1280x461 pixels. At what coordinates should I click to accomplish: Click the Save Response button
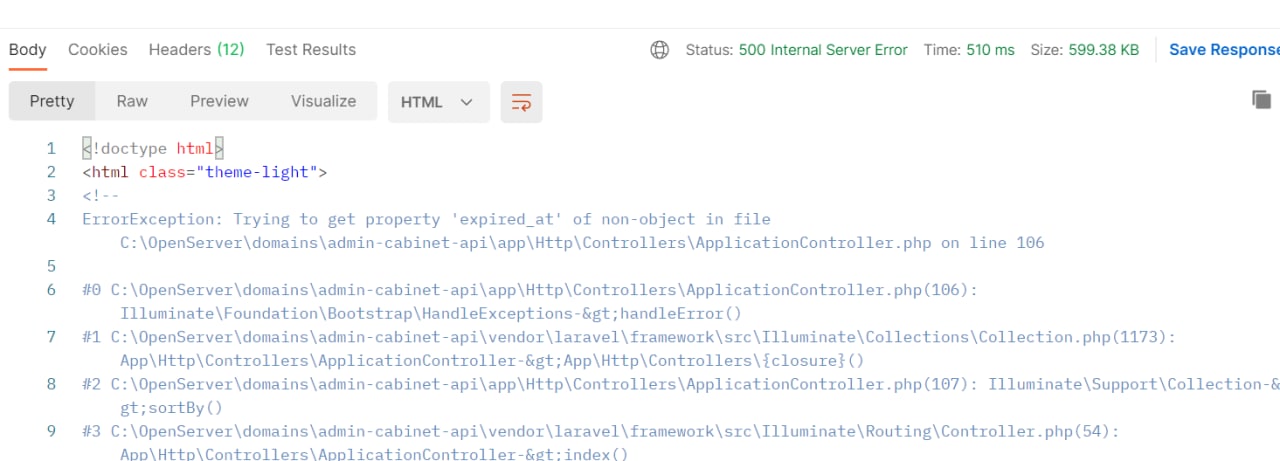pyautogui.click(x=1224, y=50)
